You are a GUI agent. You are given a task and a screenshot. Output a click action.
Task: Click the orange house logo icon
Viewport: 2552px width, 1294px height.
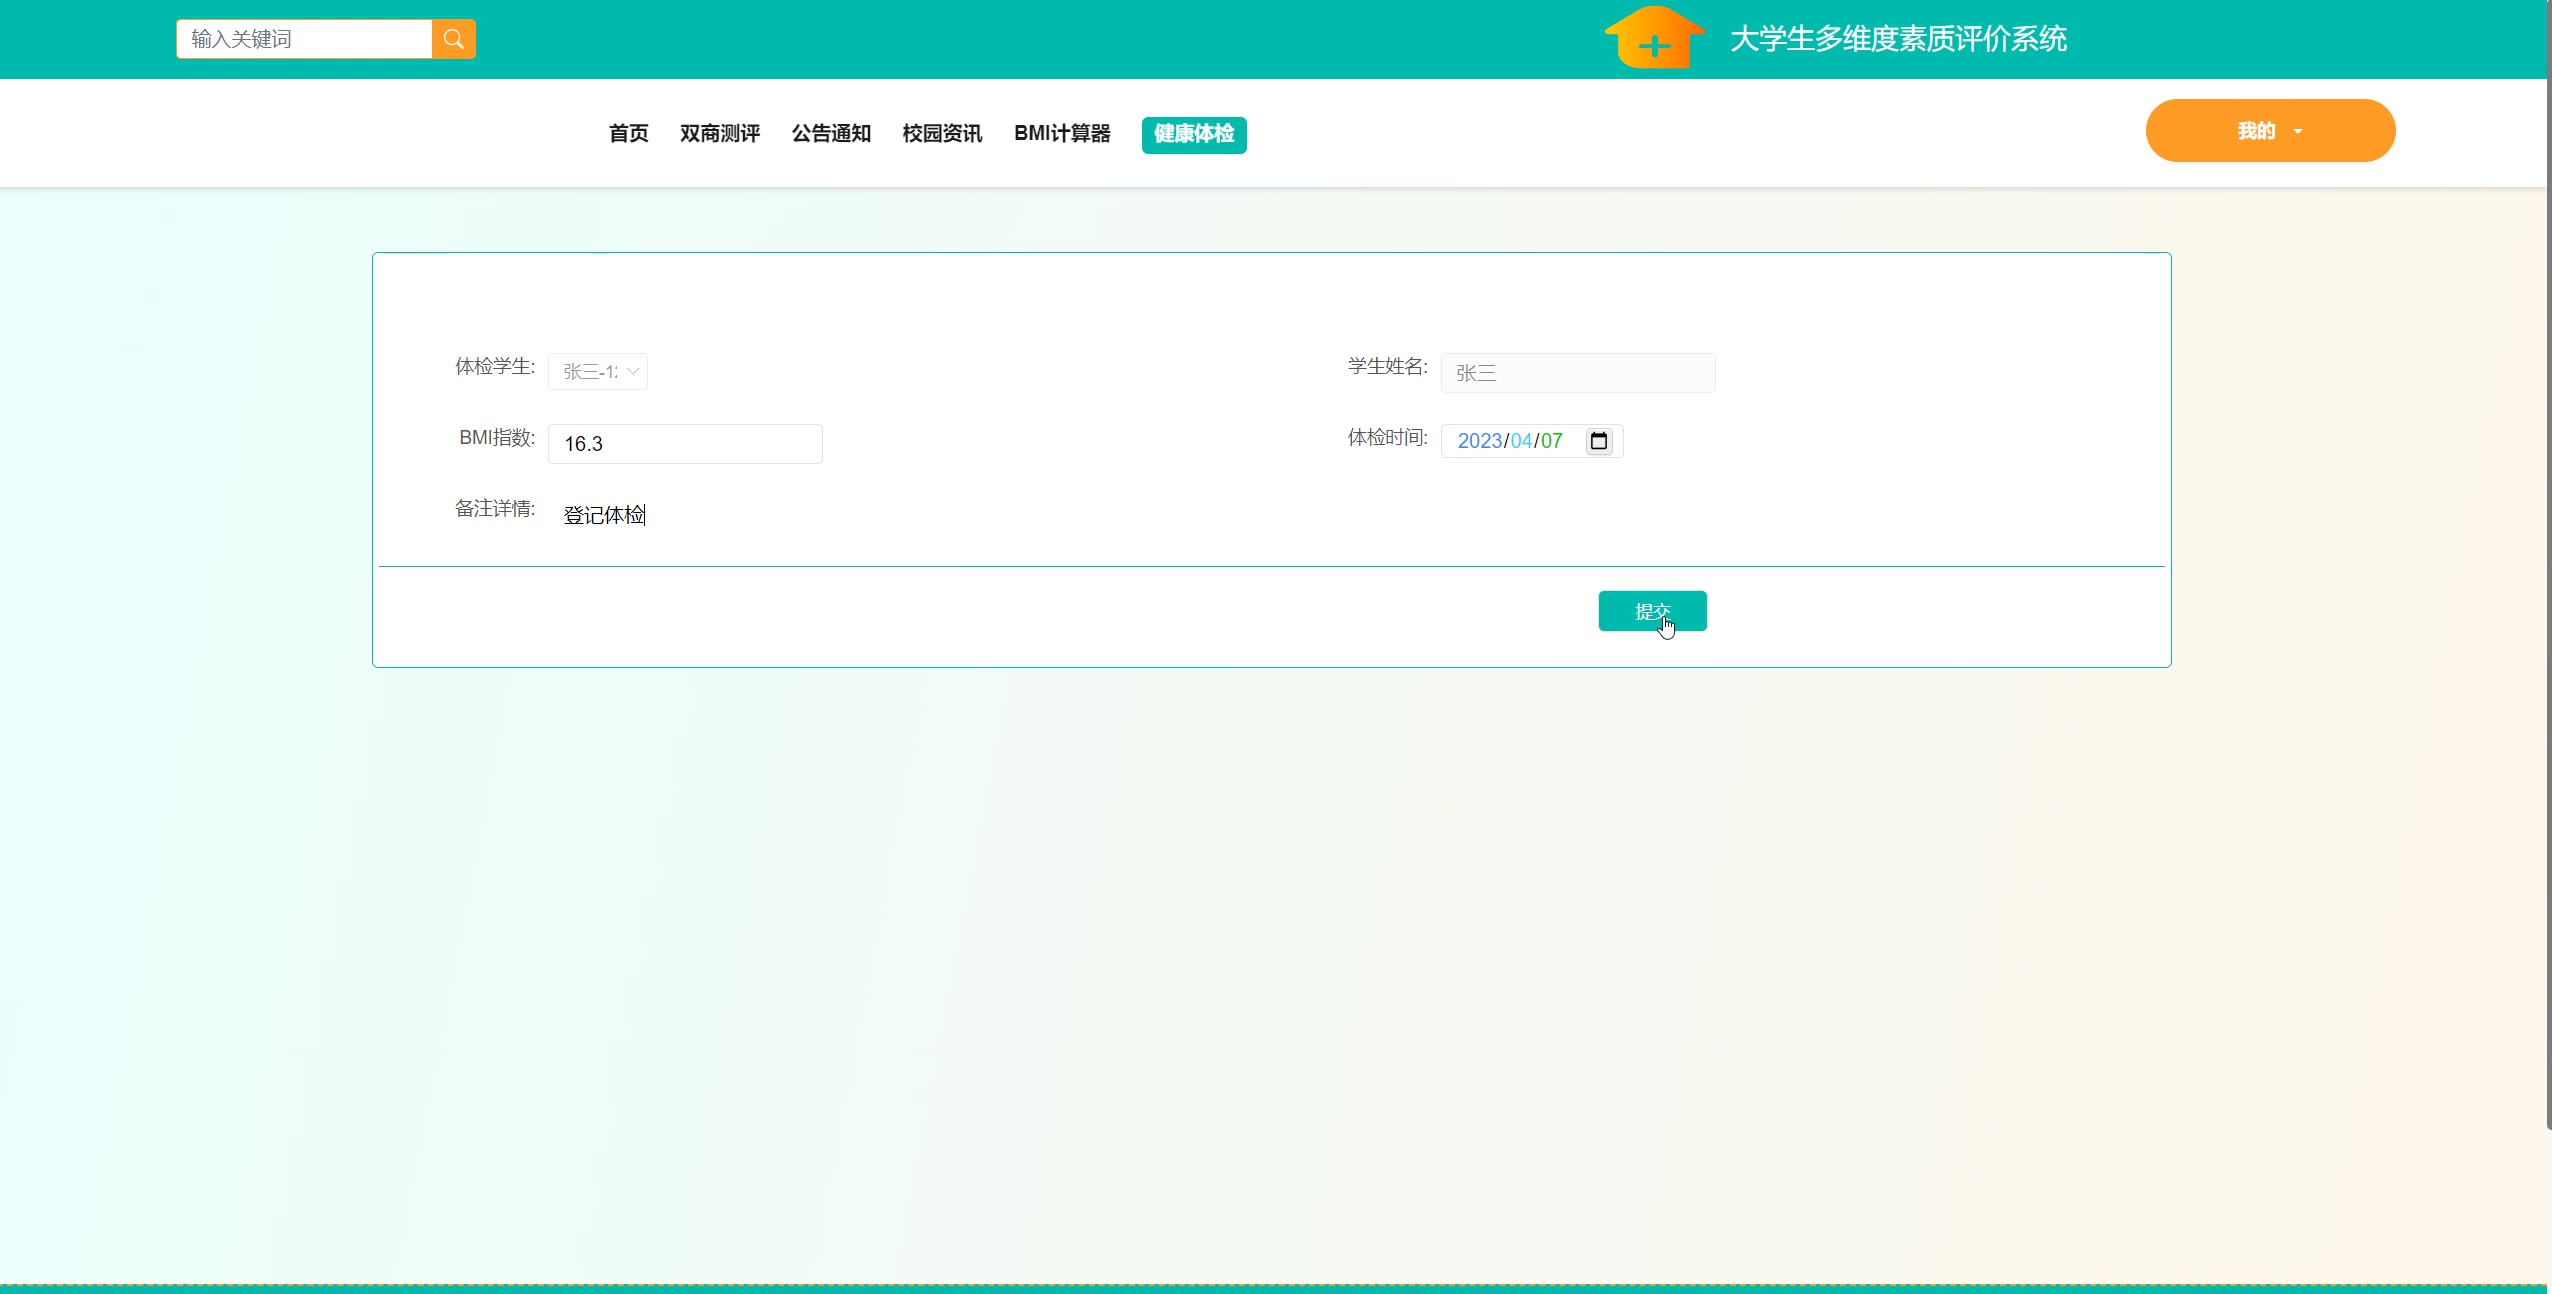tap(1655, 37)
